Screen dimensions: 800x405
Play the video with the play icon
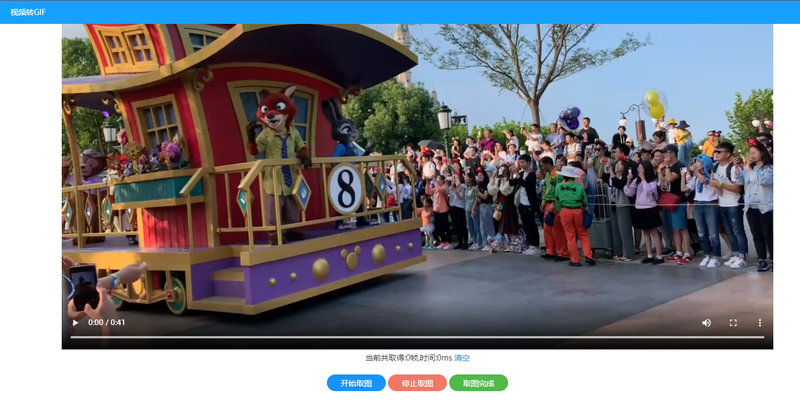(x=76, y=322)
